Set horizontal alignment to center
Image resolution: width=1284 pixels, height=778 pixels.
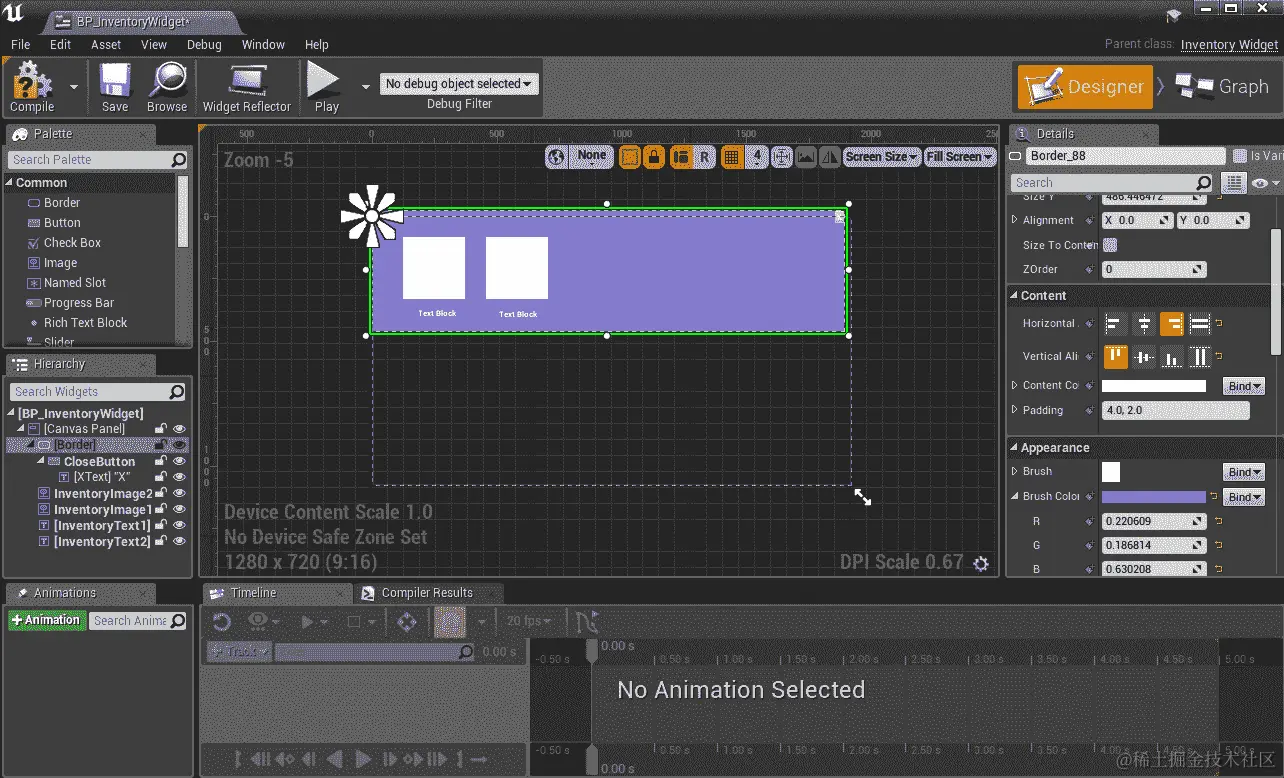click(1143, 324)
